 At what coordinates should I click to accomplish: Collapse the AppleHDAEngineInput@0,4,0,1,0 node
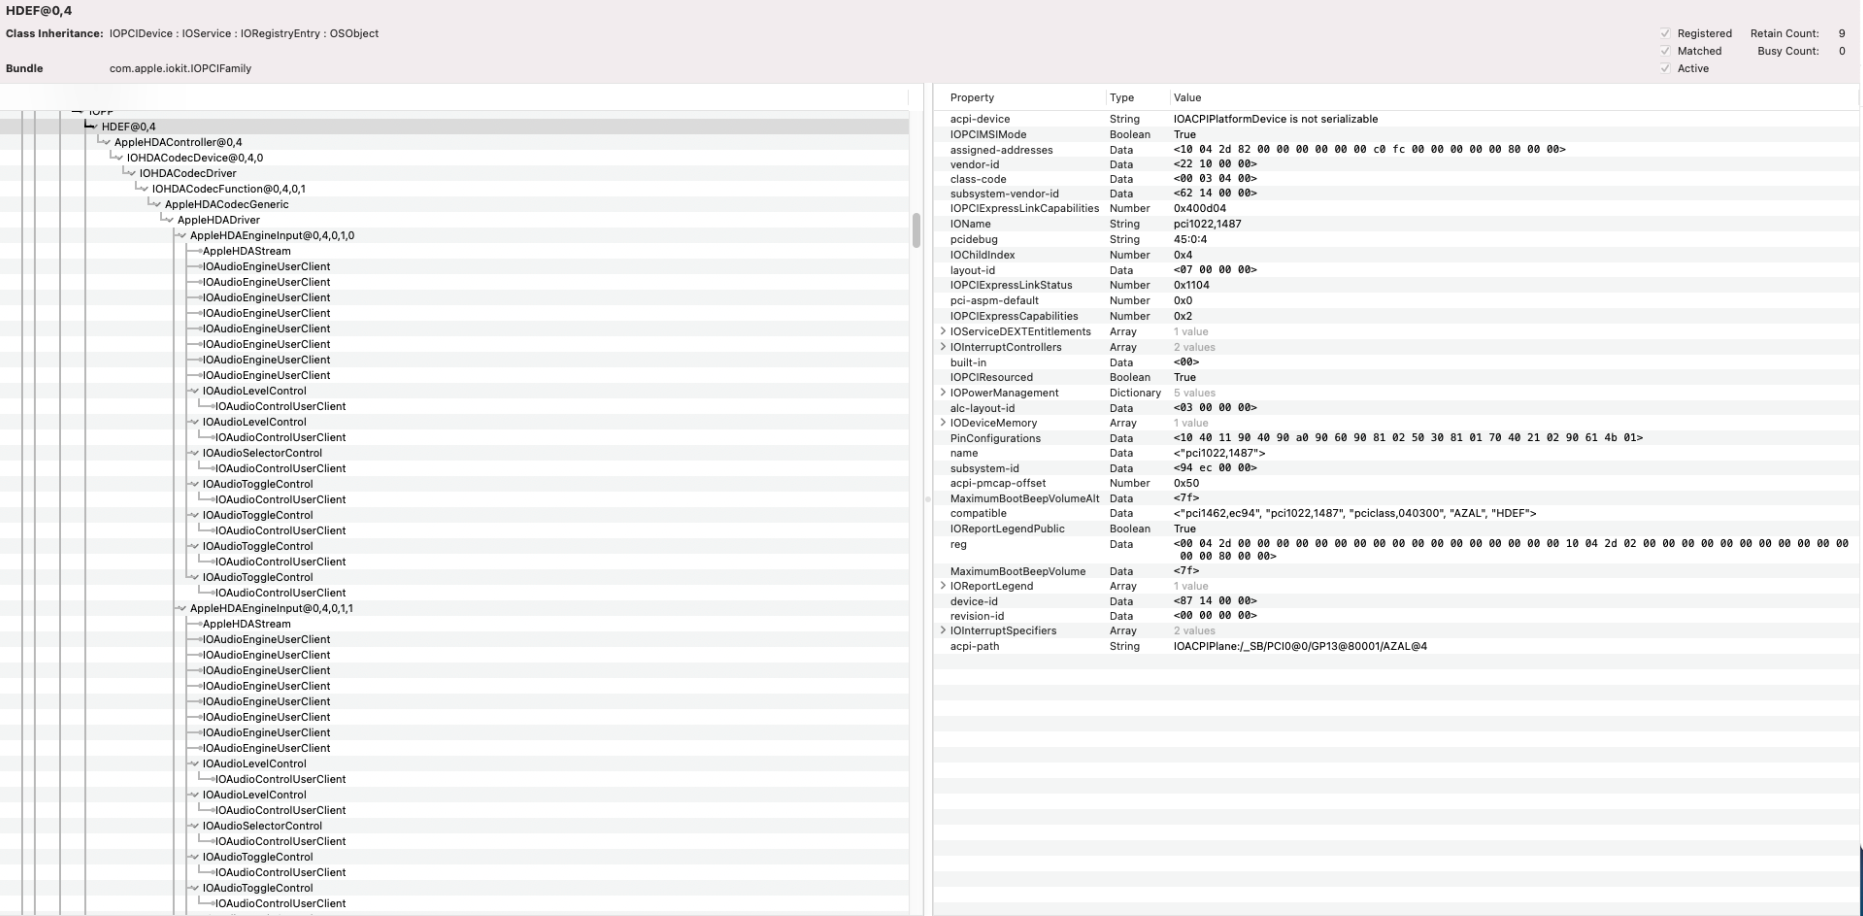click(x=181, y=236)
